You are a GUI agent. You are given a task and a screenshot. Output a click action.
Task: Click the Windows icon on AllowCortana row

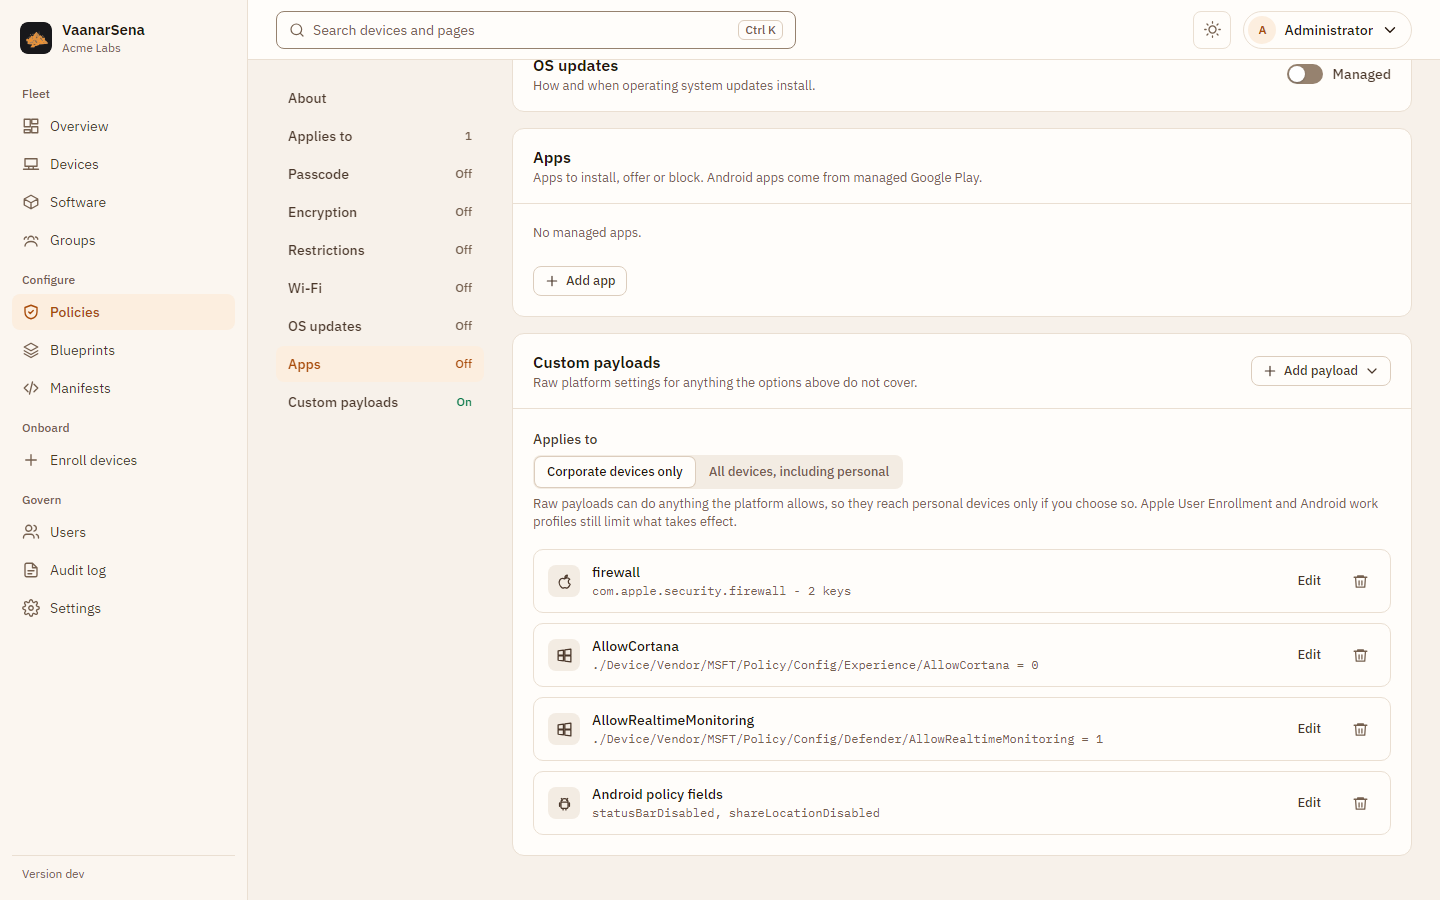564,655
